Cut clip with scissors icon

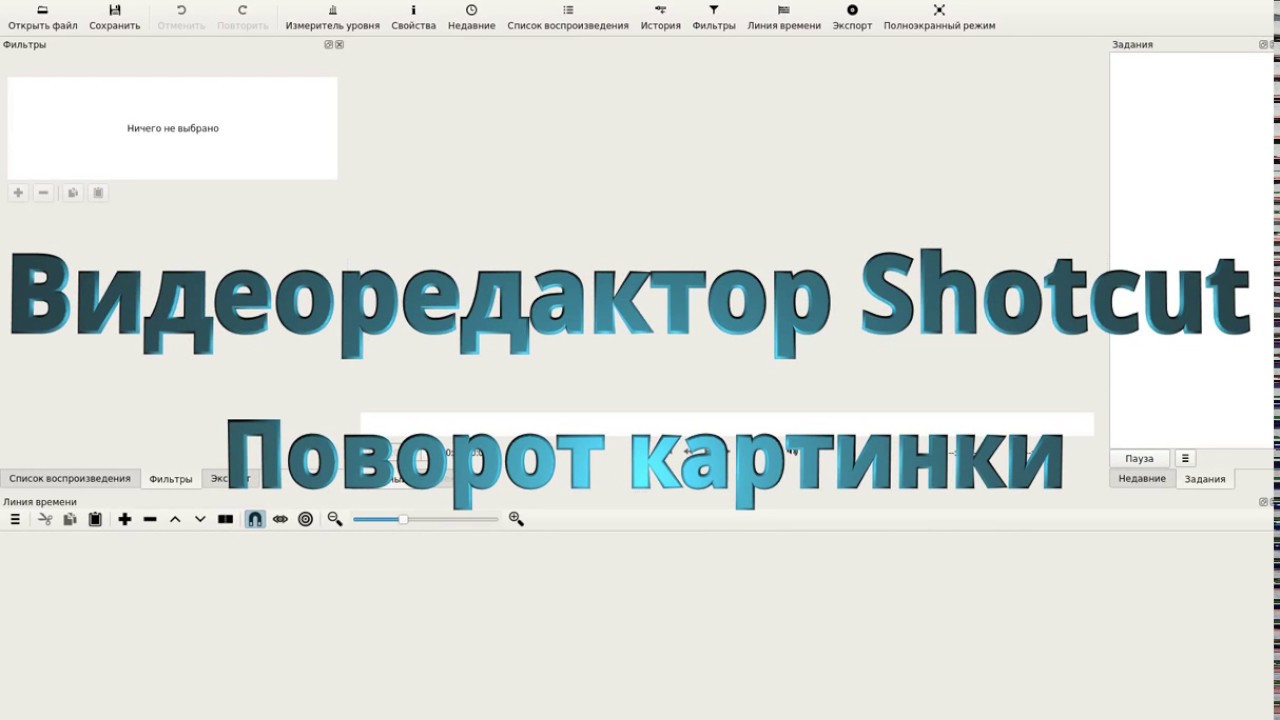point(45,519)
